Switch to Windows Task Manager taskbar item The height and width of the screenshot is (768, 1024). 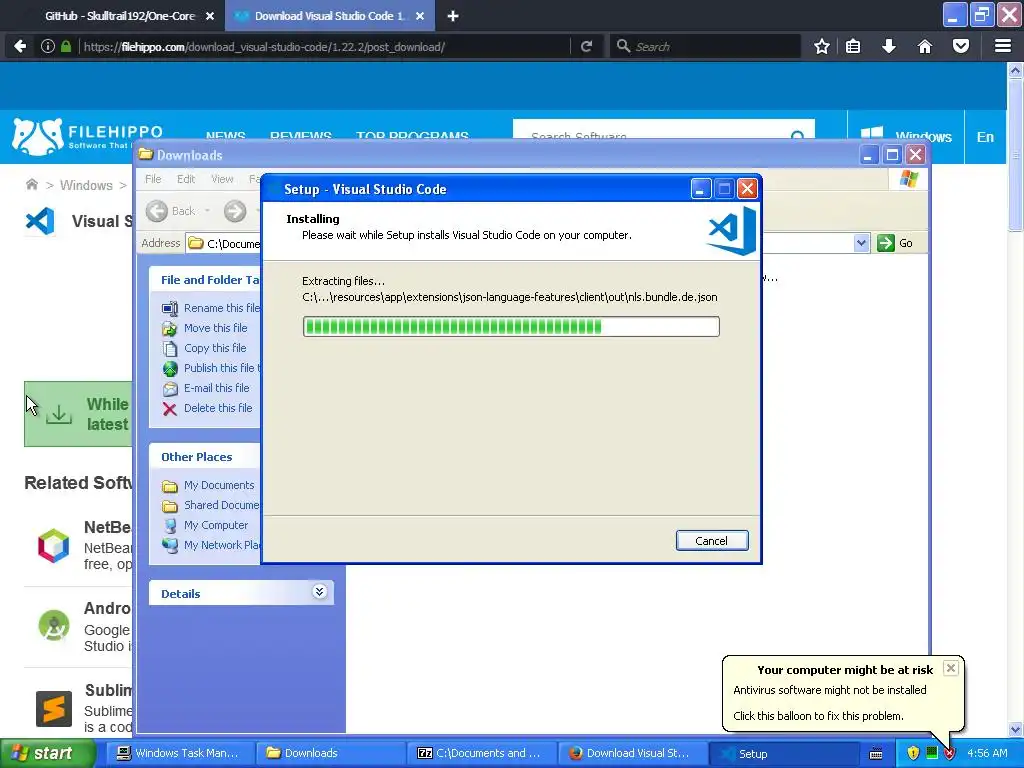click(178, 753)
